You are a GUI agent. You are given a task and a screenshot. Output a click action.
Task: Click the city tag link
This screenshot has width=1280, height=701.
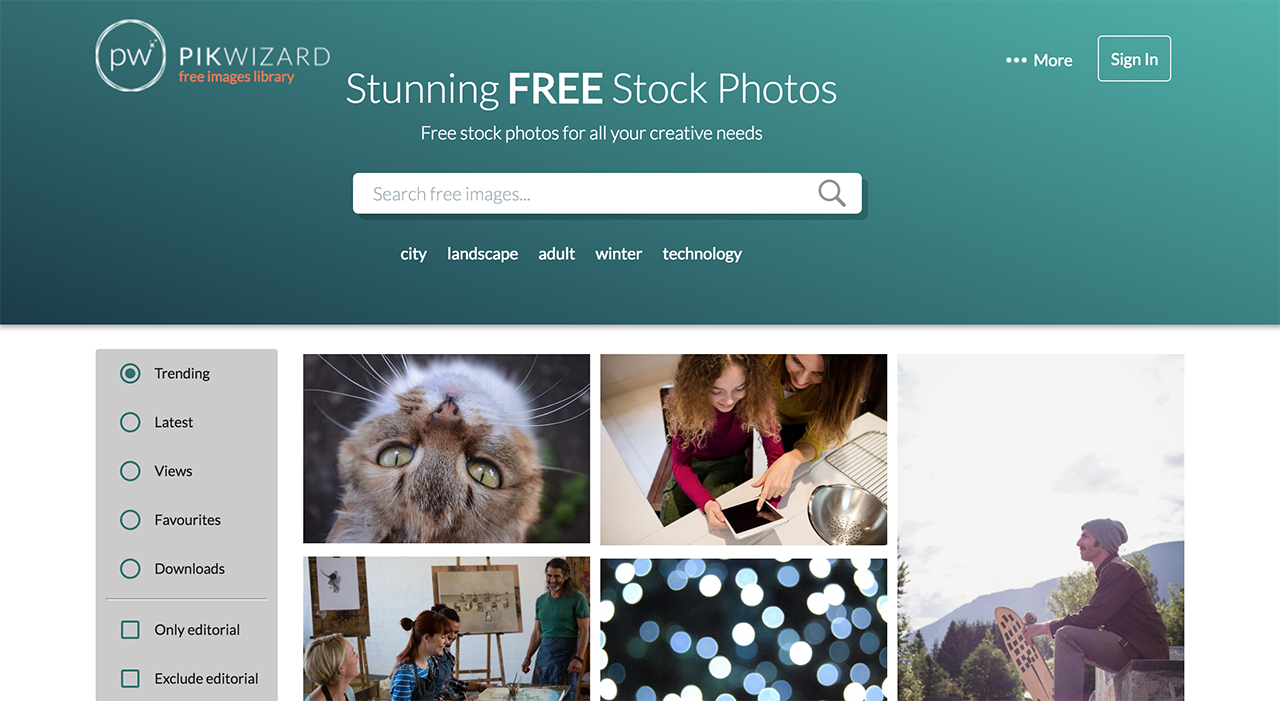tap(414, 254)
